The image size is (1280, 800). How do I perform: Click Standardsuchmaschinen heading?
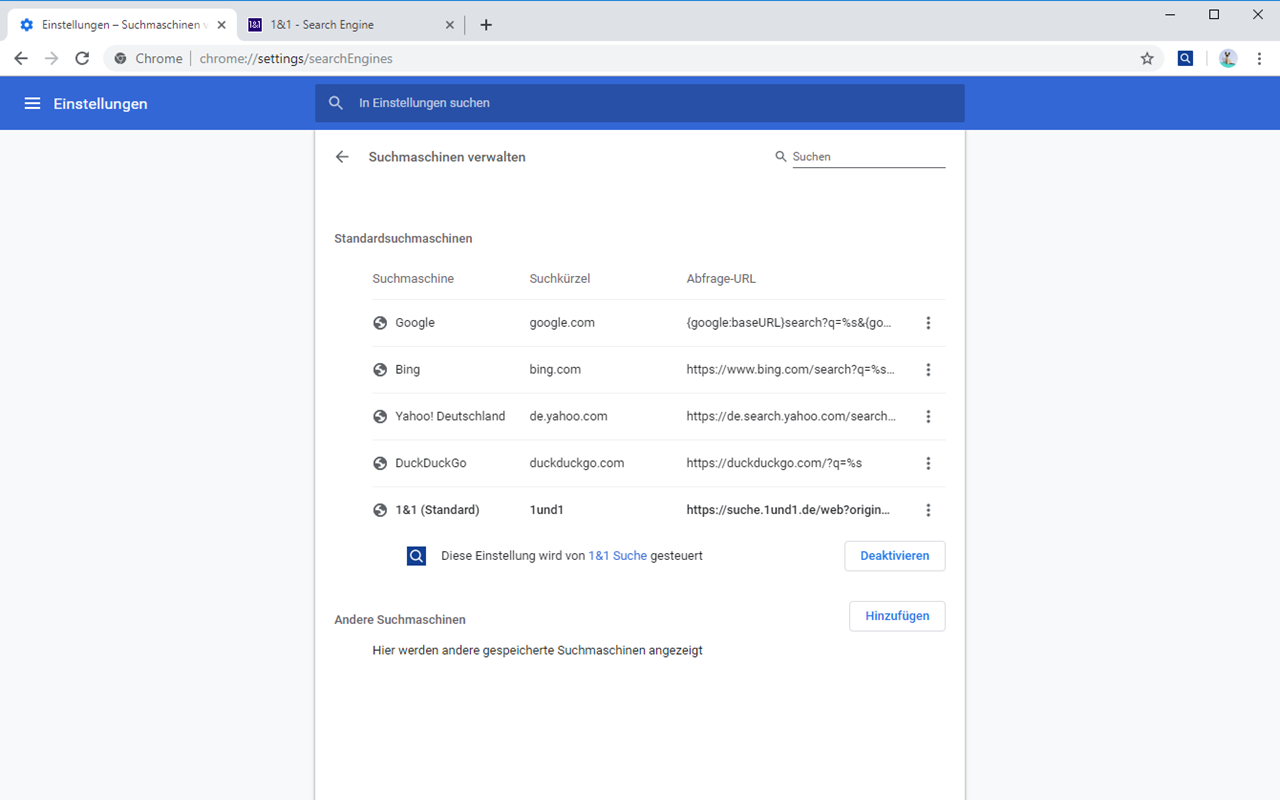403,239
